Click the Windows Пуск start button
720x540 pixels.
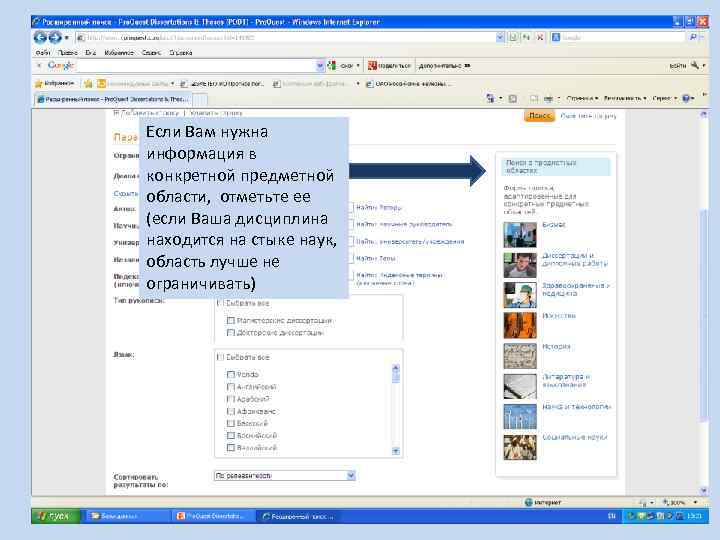click(x=56, y=517)
